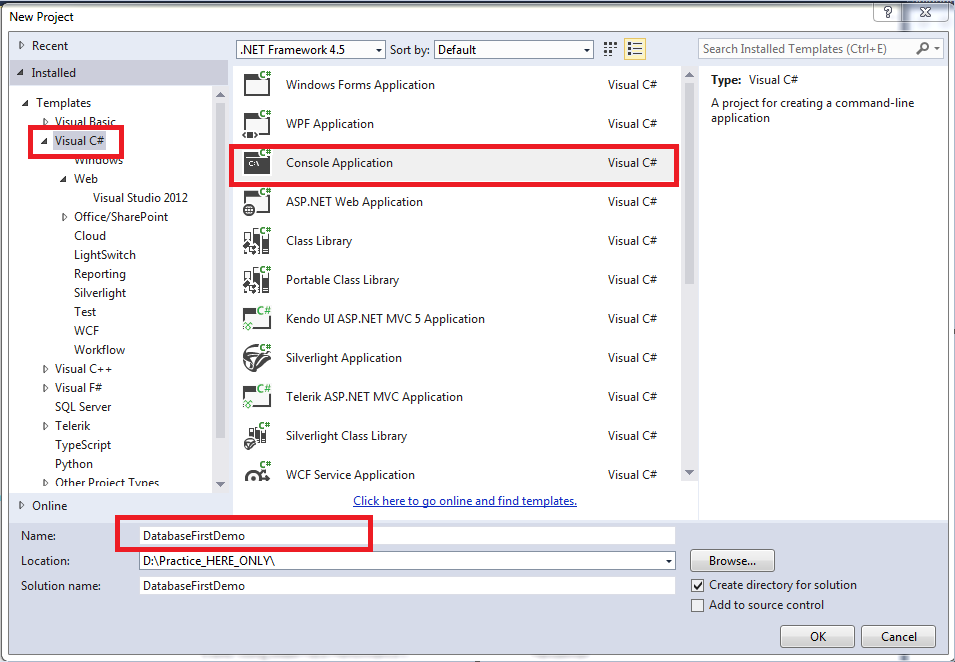
Task: Open the dialog Help question mark button
Action: click(887, 12)
